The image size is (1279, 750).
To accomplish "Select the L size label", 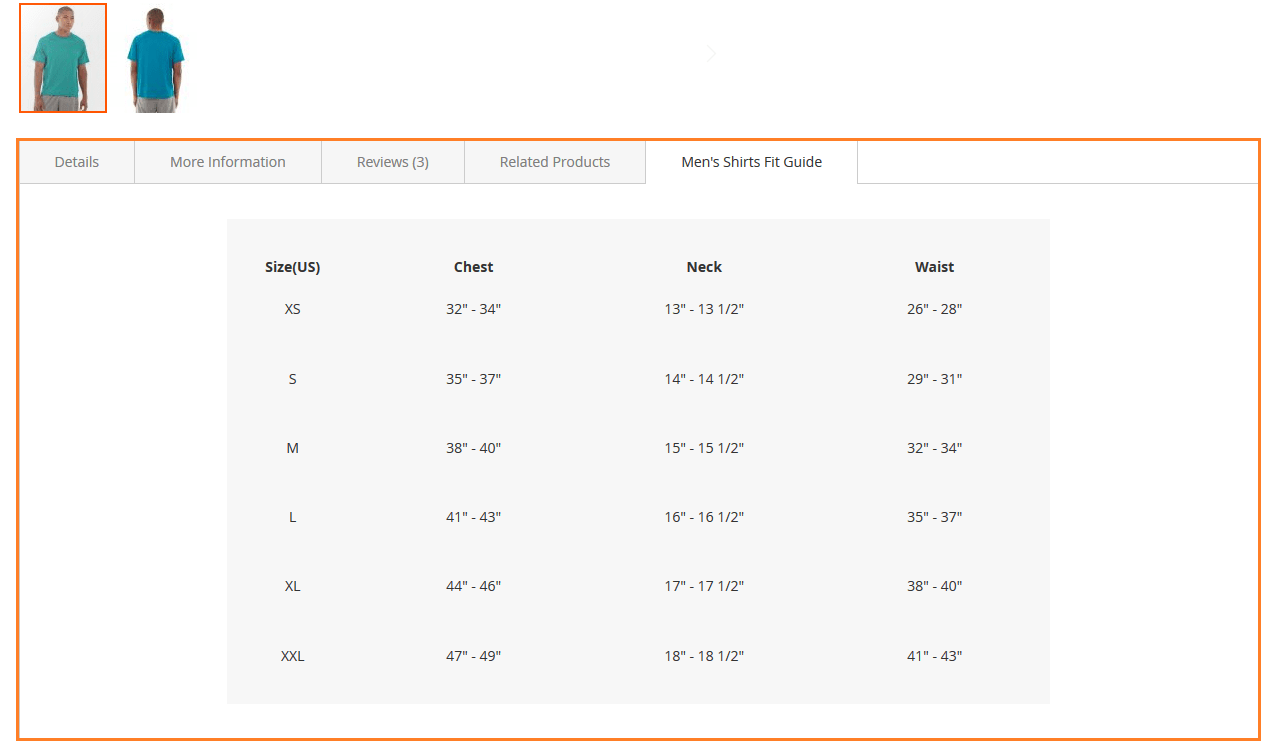I will point(293,517).
